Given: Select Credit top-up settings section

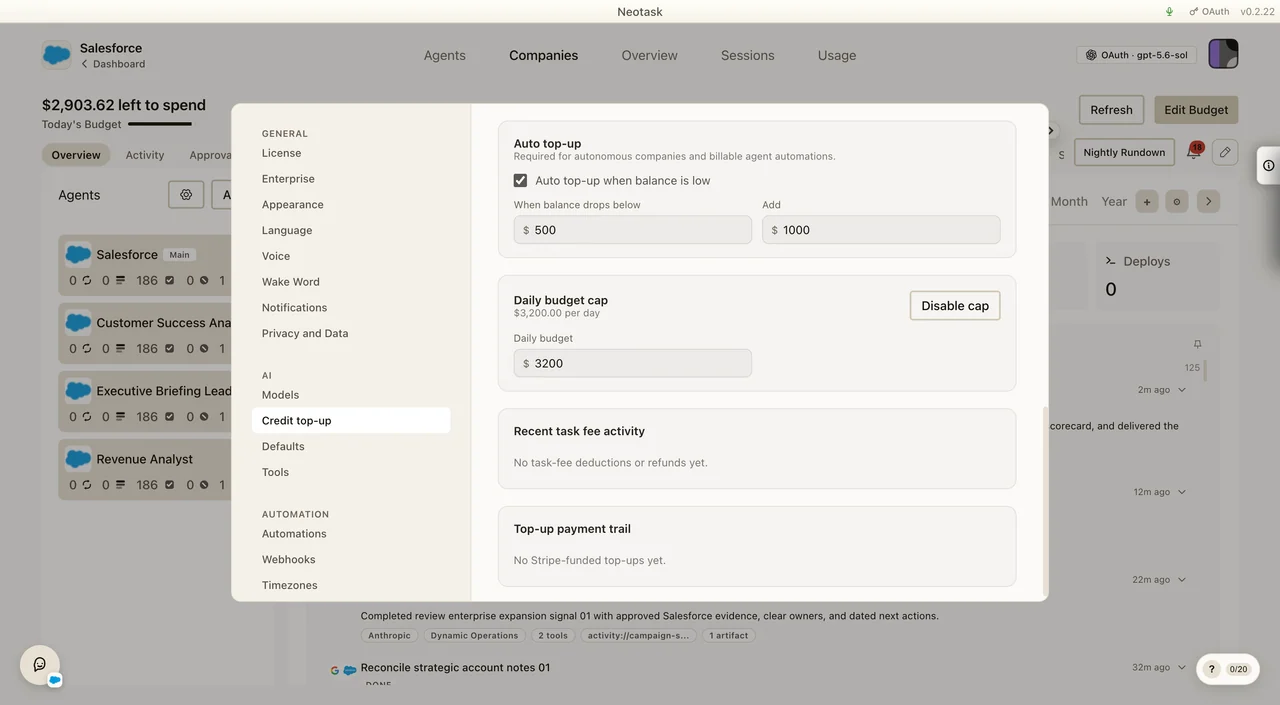Looking at the screenshot, I should click(x=350, y=421).
